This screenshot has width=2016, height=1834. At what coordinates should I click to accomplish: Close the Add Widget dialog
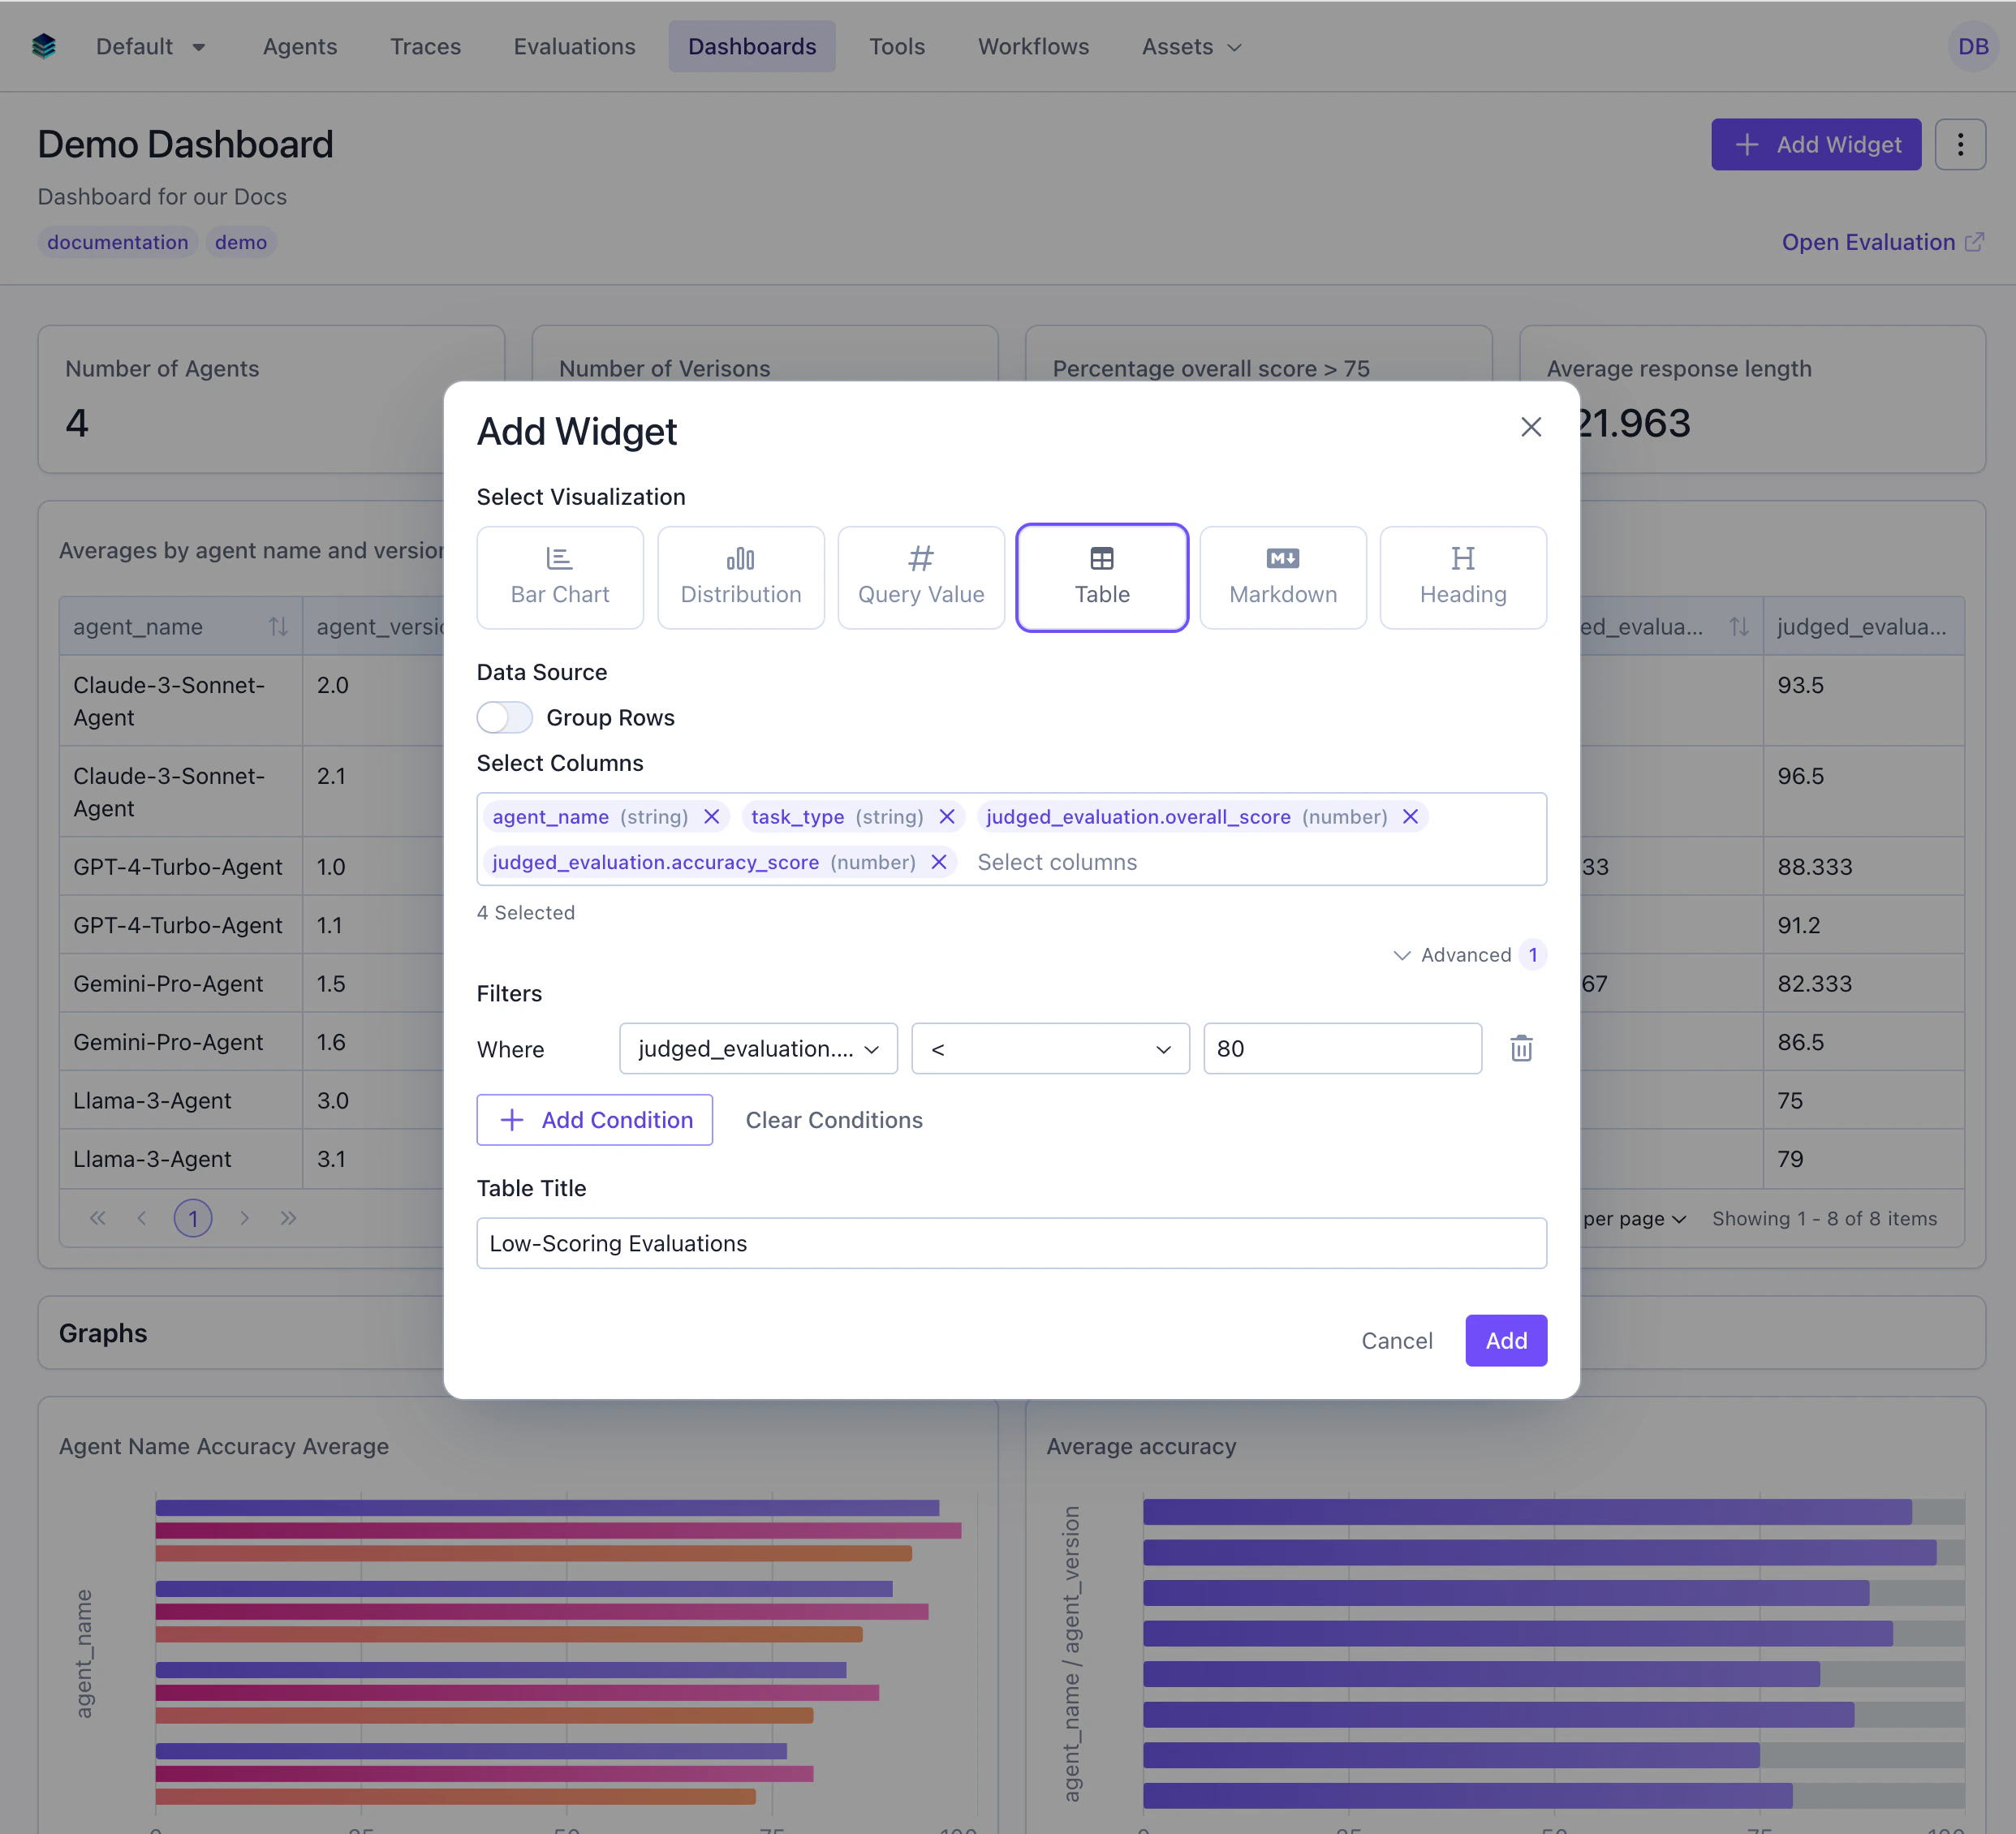coord(1530,427)
